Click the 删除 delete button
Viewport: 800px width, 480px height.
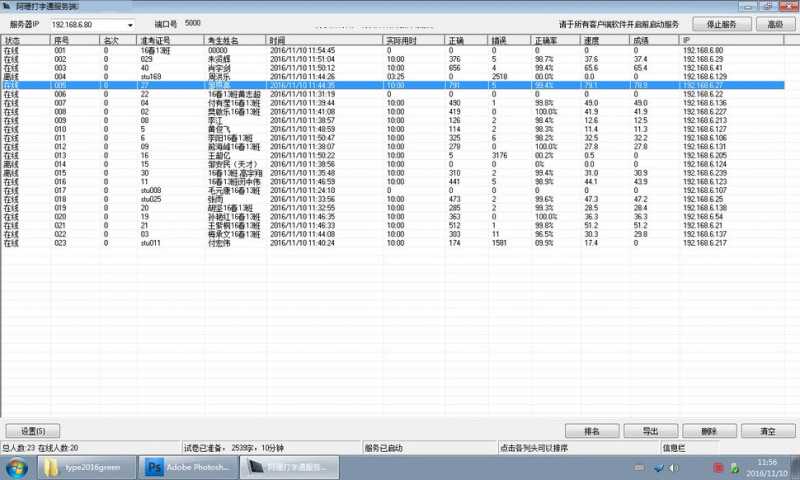pos(709,431)
